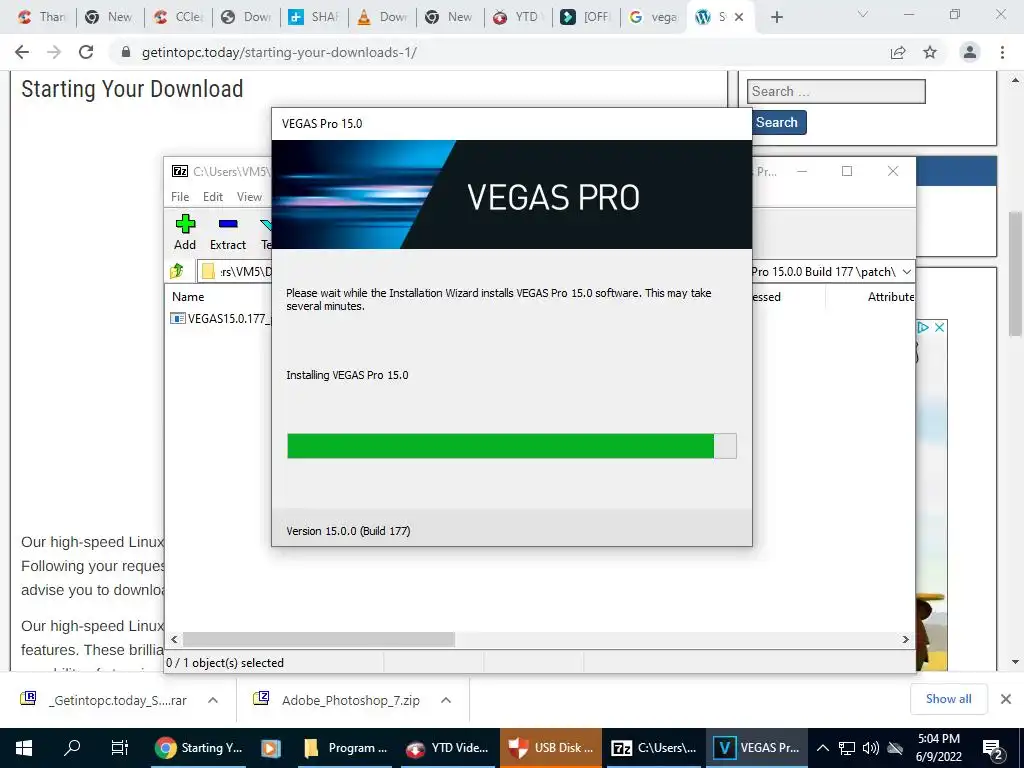Click the AdChoices triangle icon
Screen dimensions: 1024x768
[923, 327]
